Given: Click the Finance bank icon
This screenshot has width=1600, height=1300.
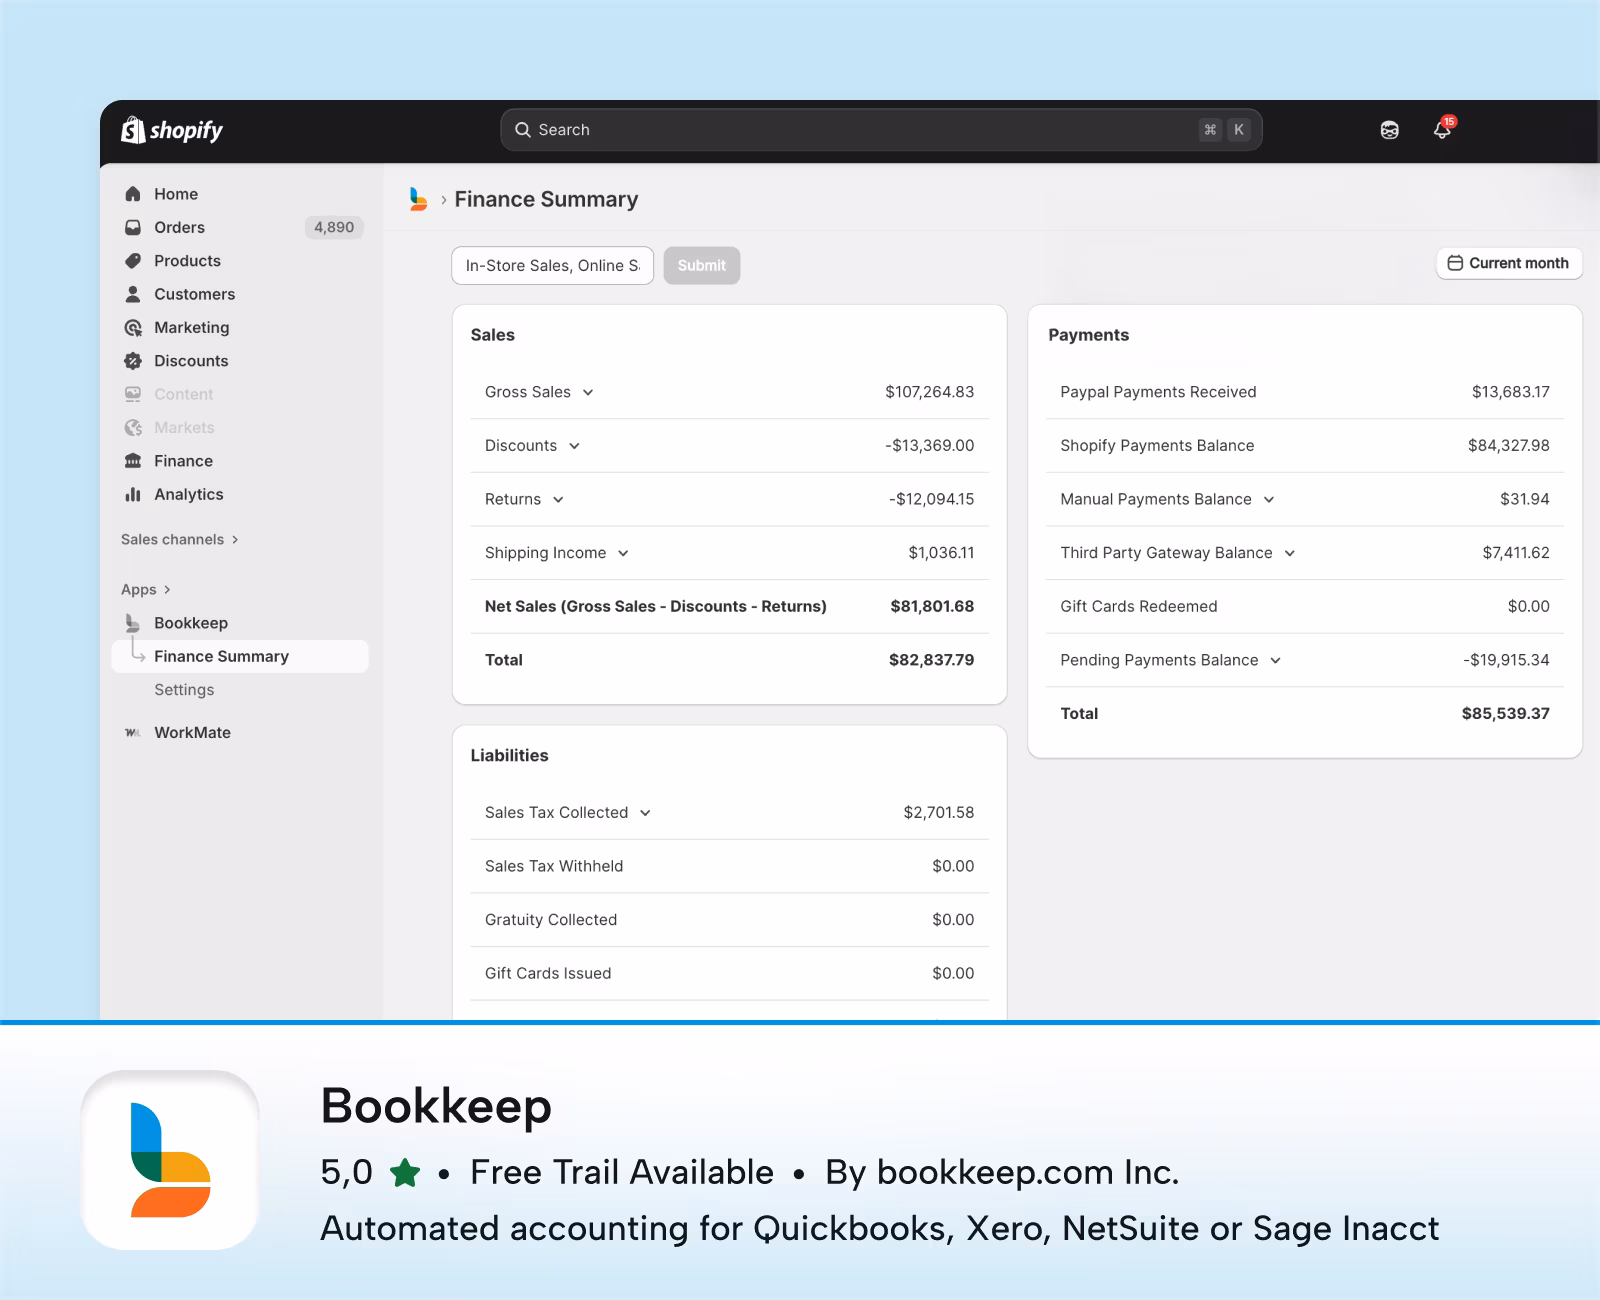Looking at the screenshot, I should 133,461.
